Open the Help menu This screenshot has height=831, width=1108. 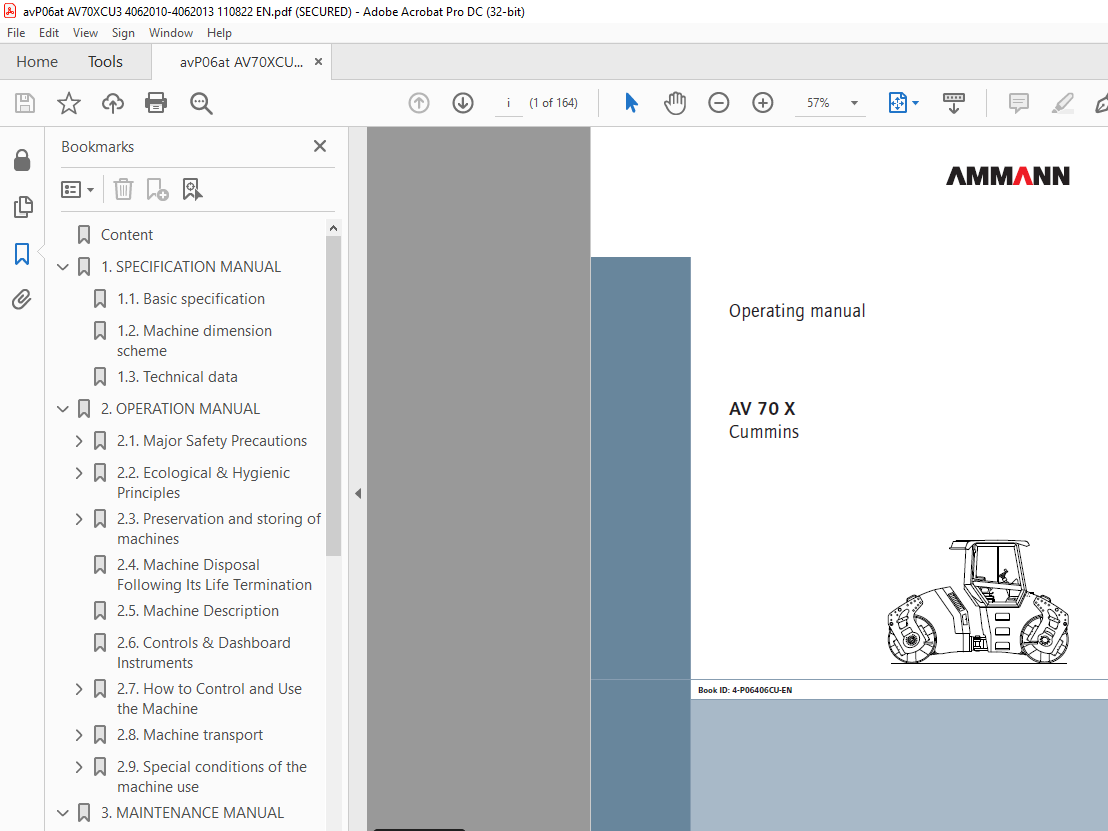219,33
